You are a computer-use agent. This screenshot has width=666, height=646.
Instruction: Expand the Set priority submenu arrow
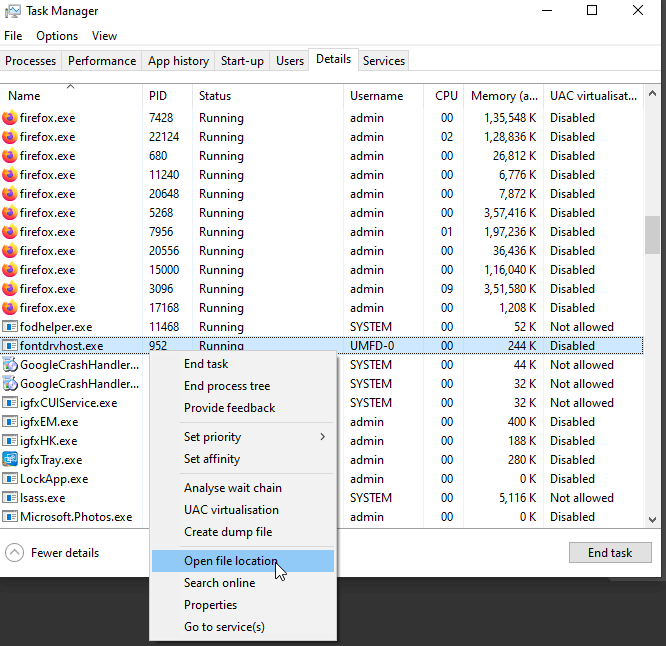coord(323,437)
